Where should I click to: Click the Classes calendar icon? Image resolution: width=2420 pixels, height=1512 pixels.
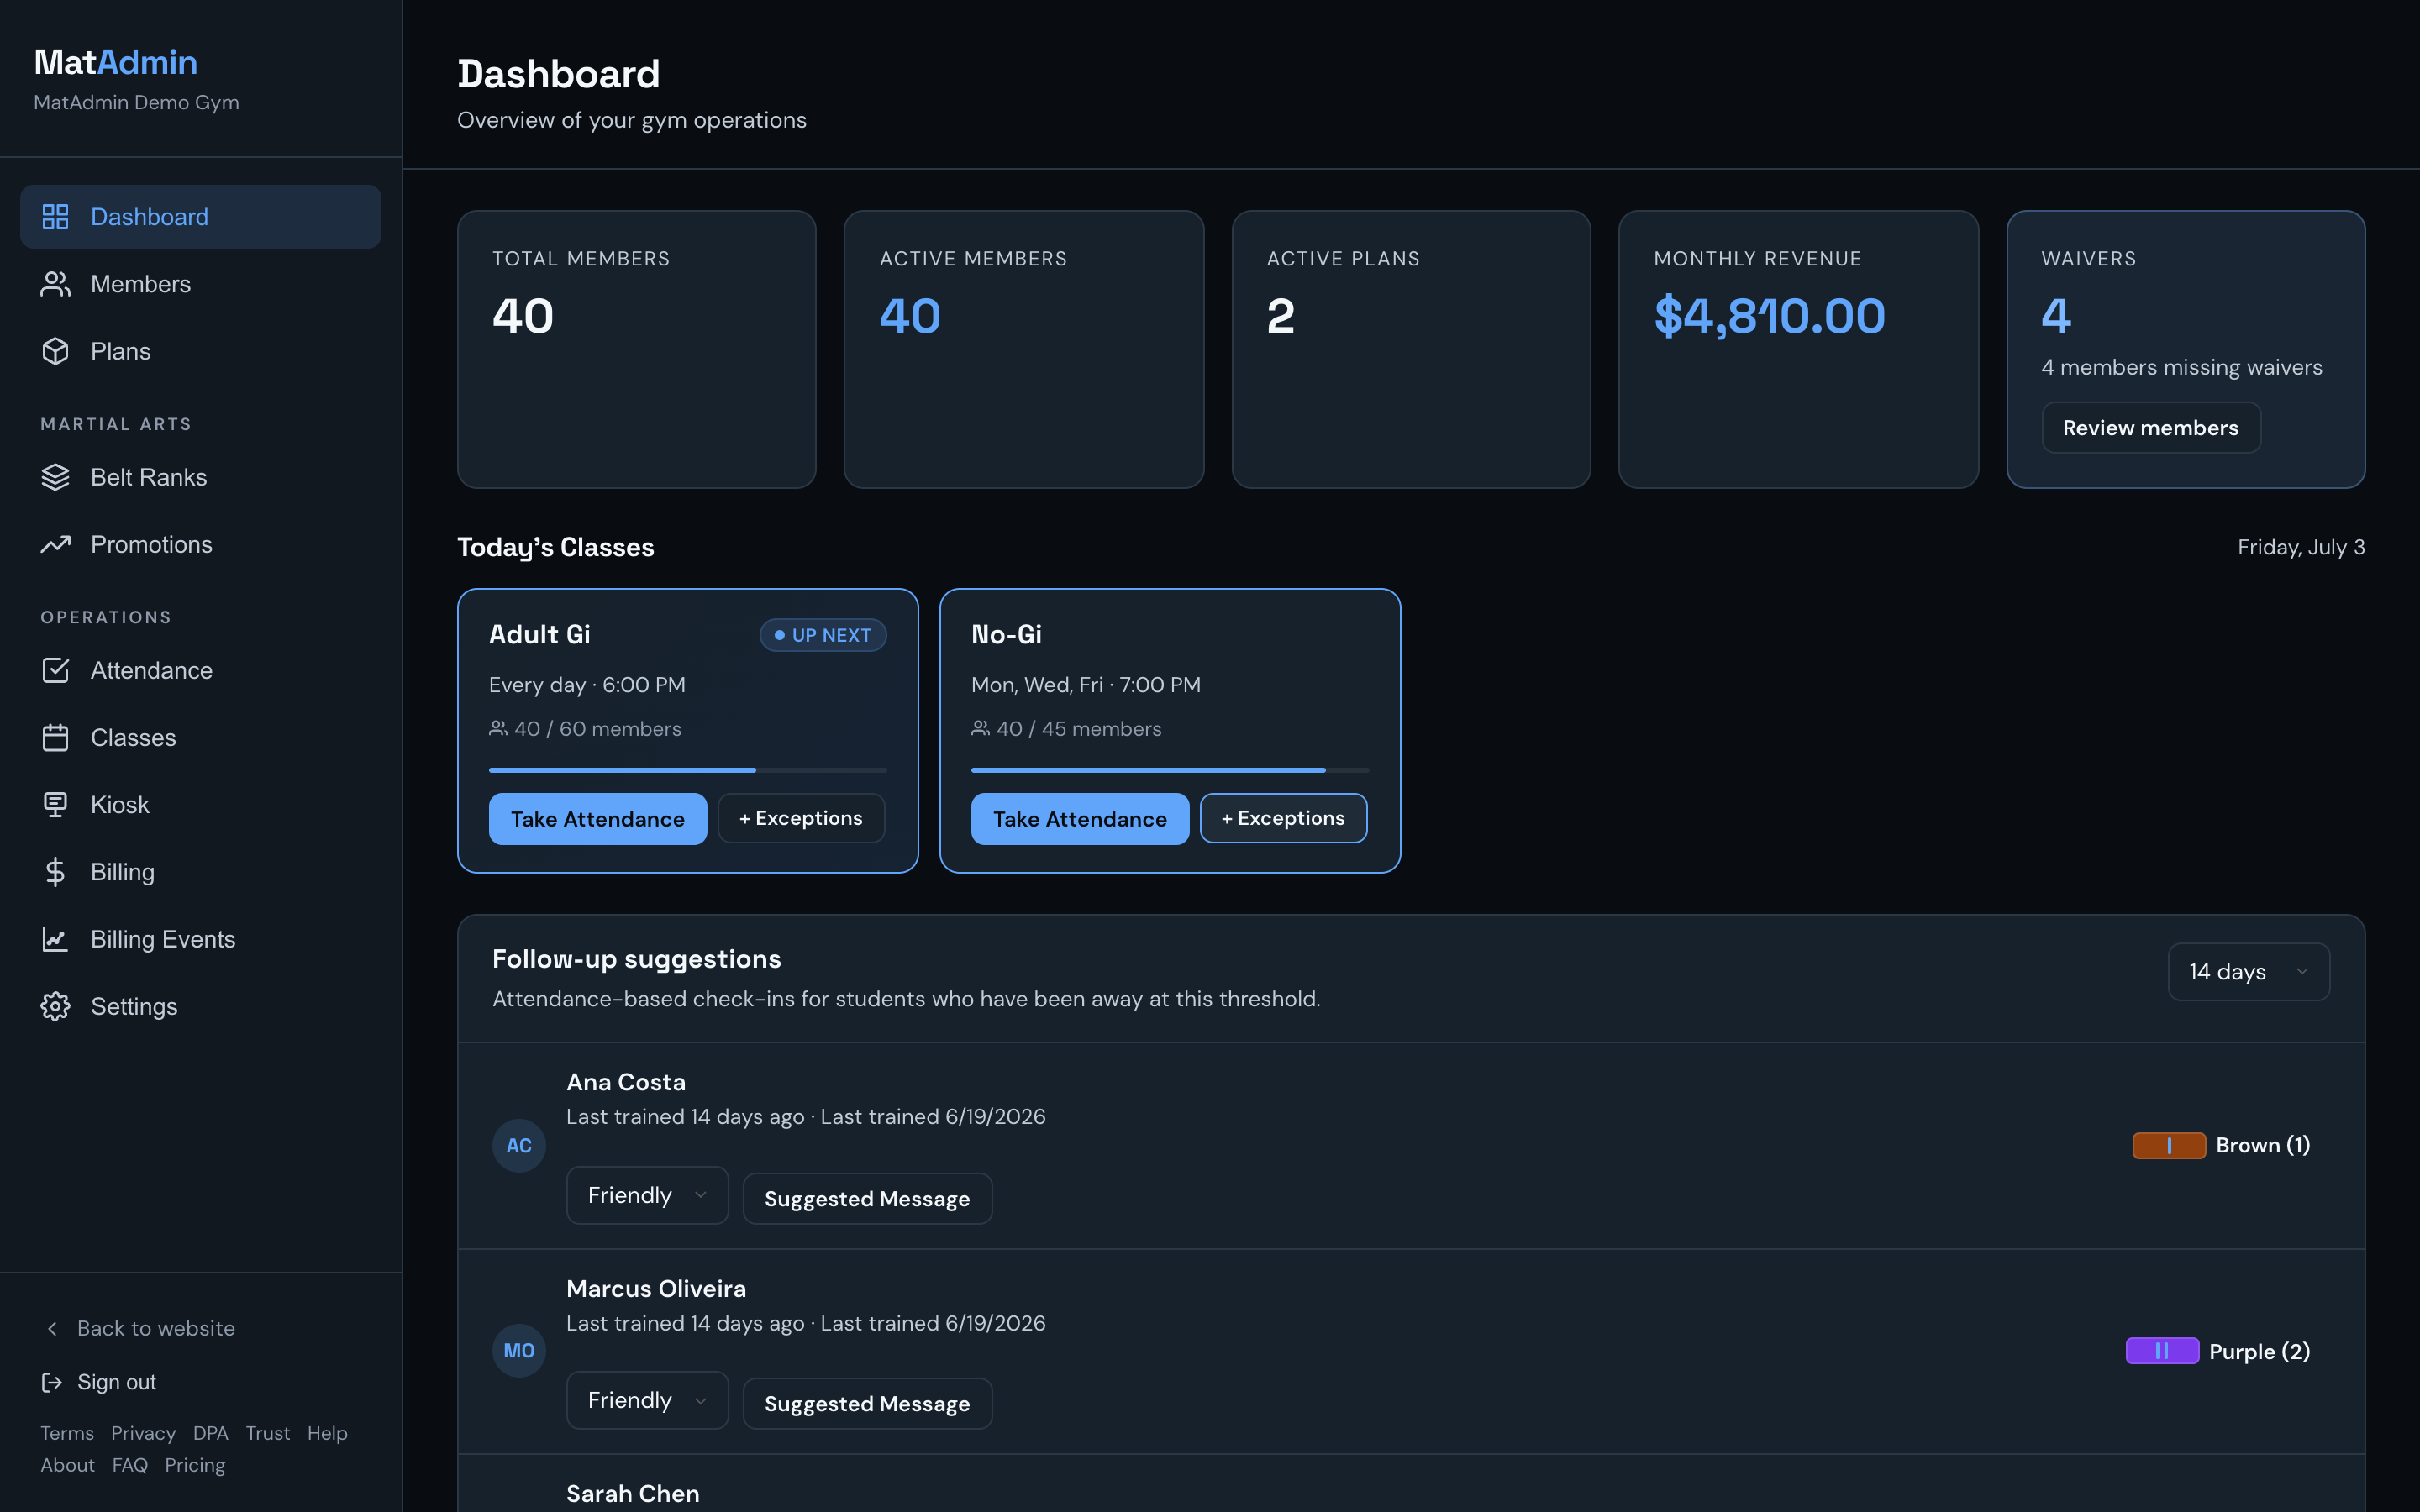[x=55, y=737]
